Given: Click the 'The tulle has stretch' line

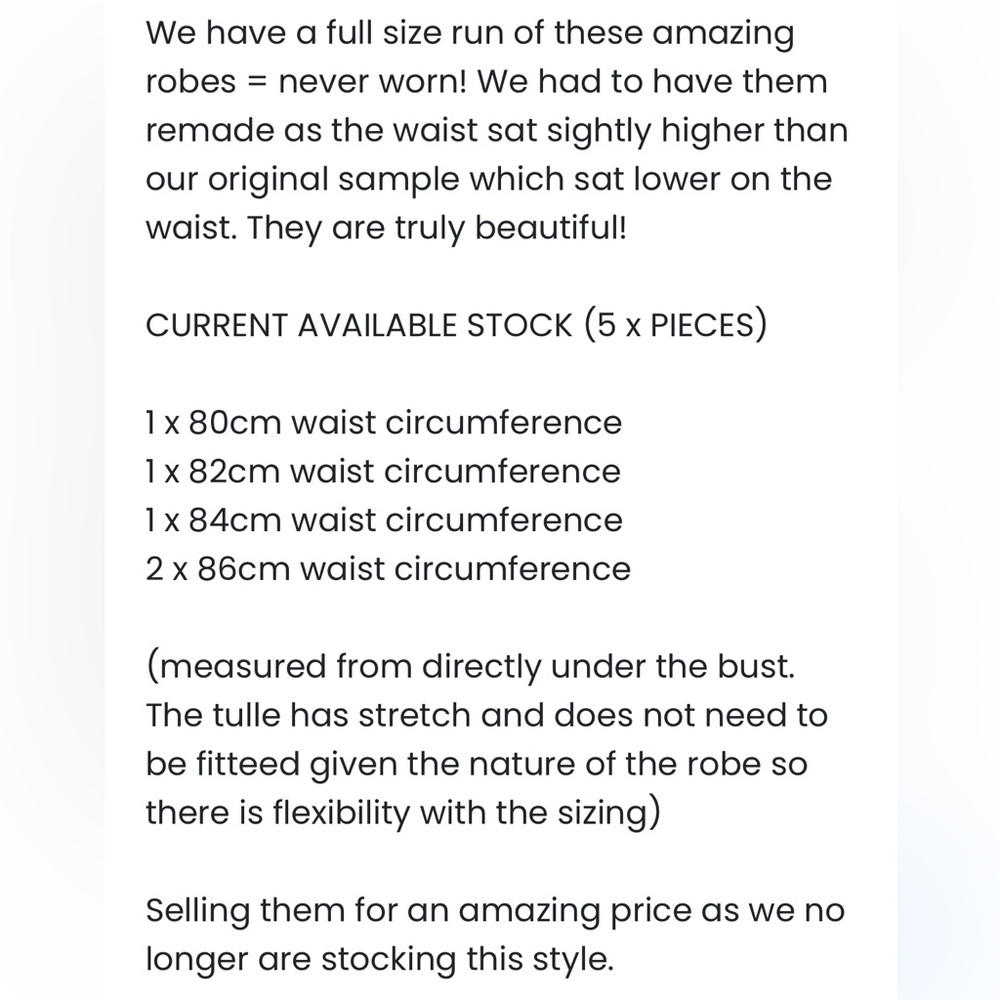Looking at the screenshot, I should pos(487,714).
